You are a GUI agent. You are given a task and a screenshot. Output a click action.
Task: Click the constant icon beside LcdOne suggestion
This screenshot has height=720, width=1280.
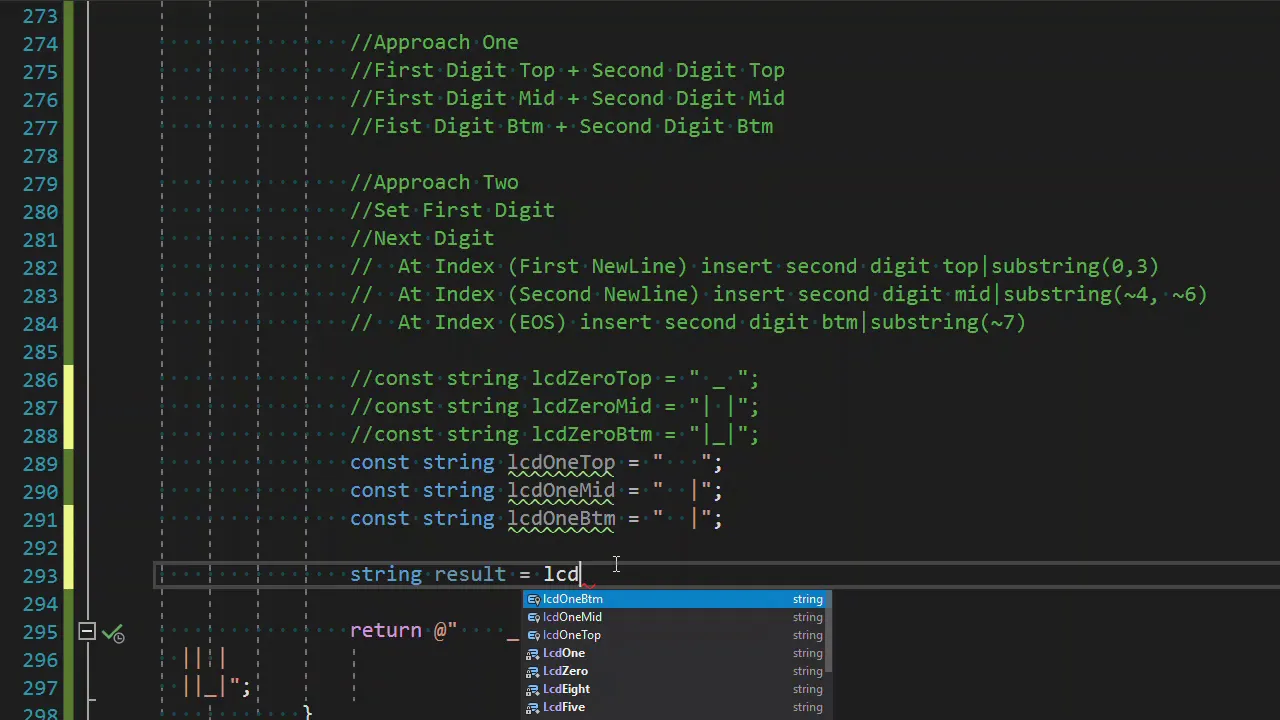534,654
